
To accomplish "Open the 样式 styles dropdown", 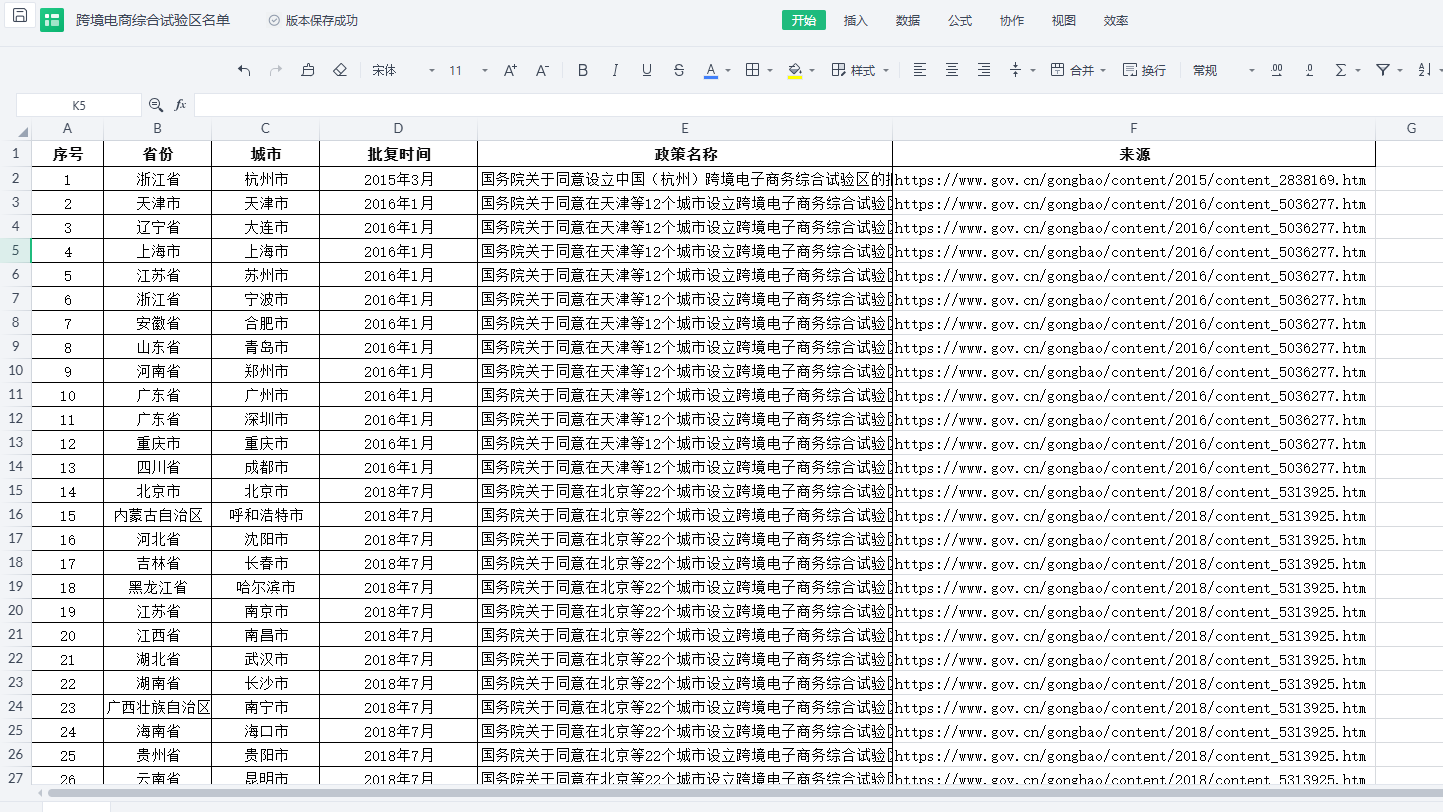I will coord(860,70).
